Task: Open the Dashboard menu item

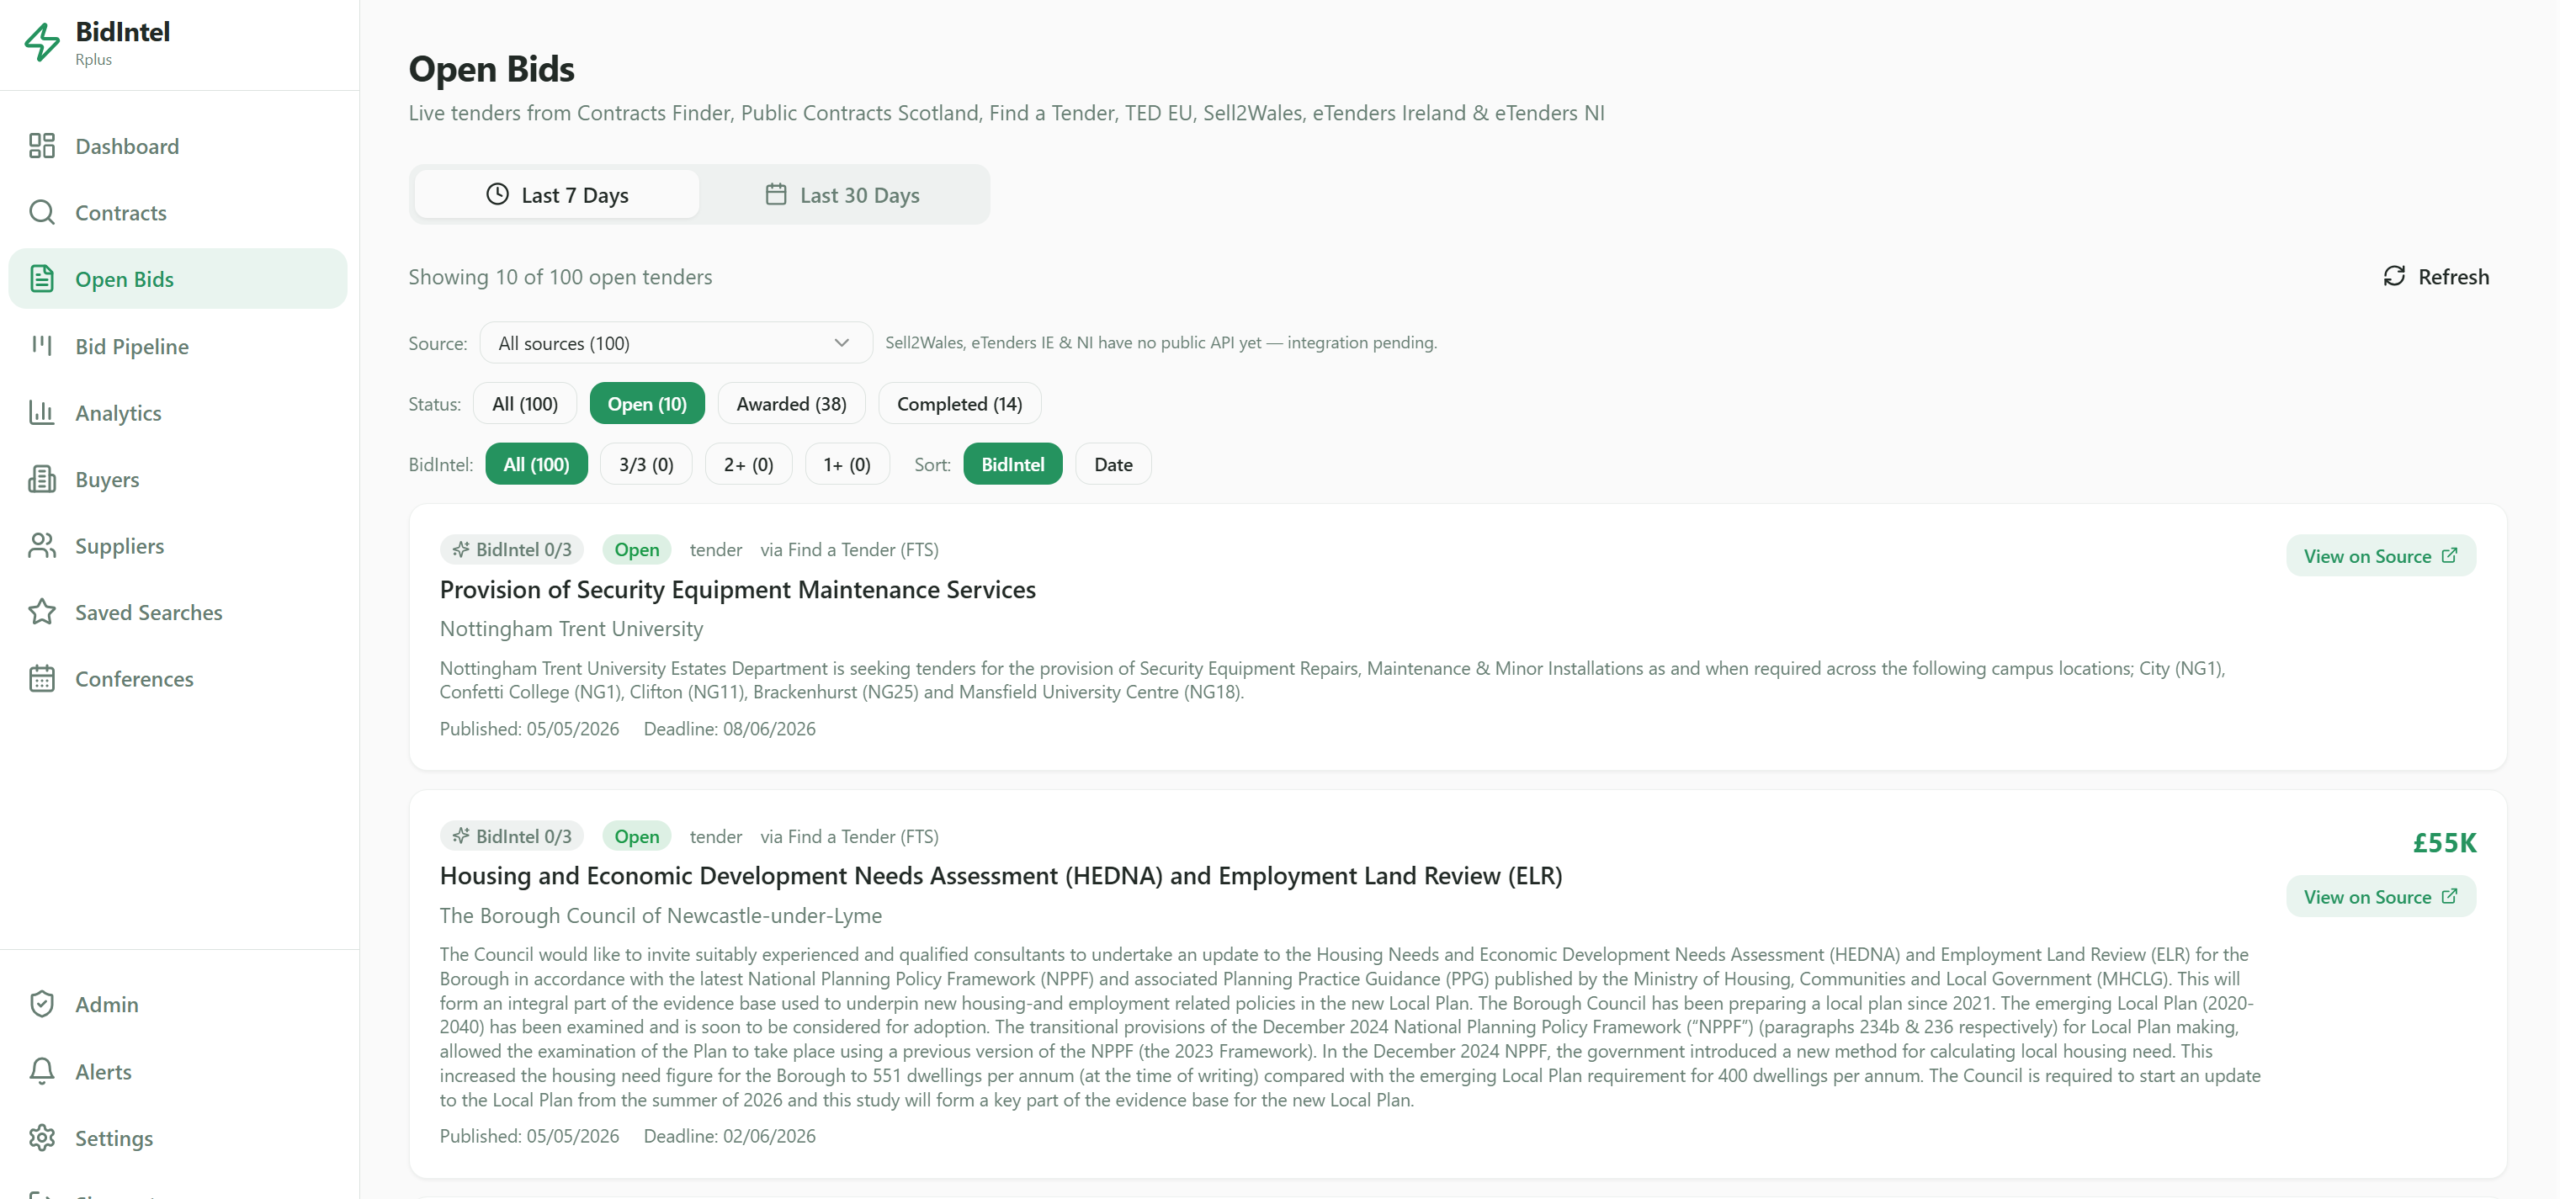Action: click(x=178, y=146)
